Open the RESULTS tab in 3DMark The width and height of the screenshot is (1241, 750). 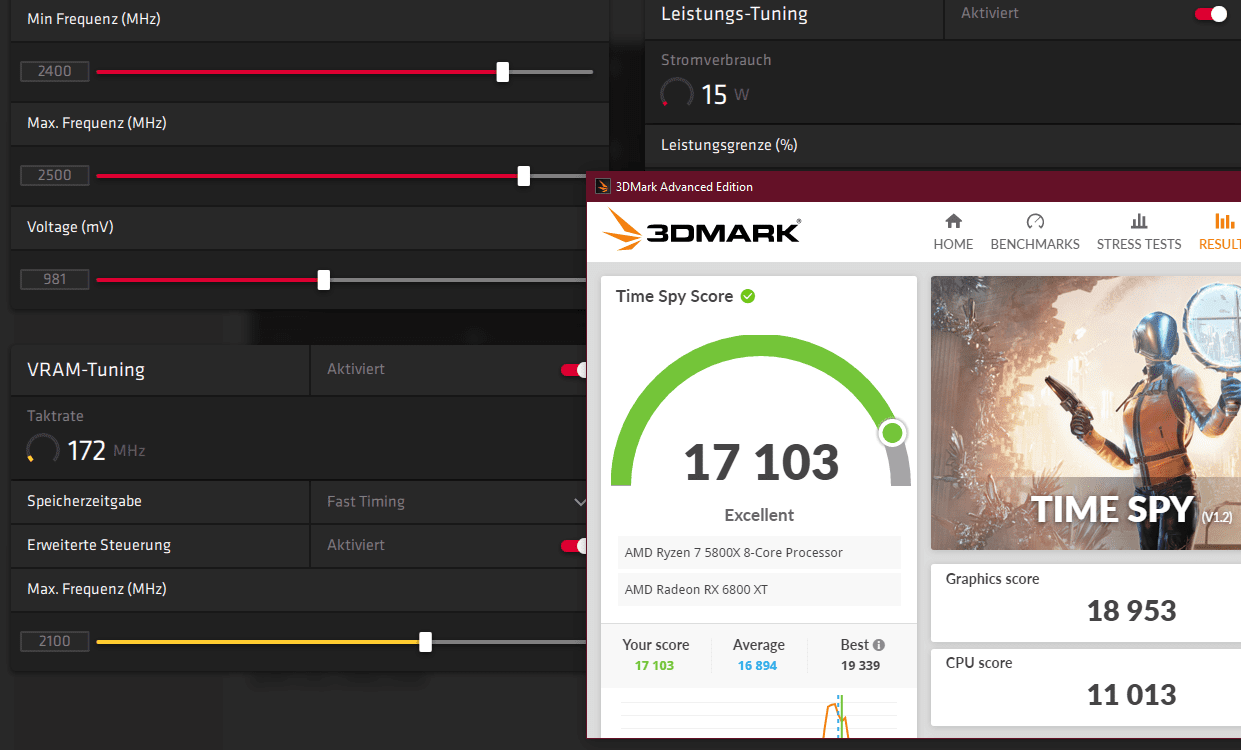pos(1222,232)
